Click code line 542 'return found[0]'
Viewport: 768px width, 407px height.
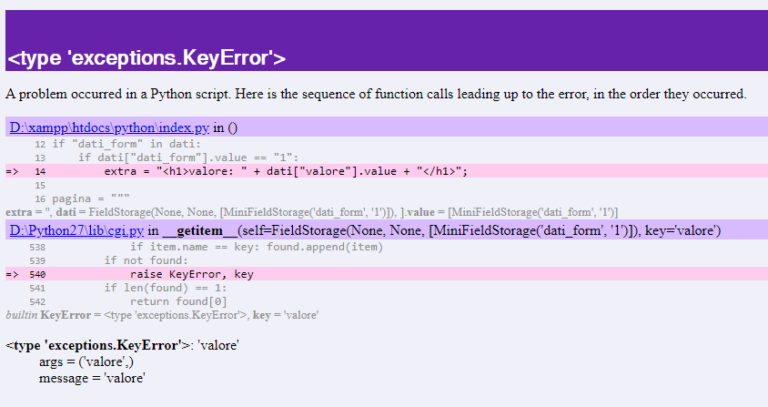[x=178, y=301]
